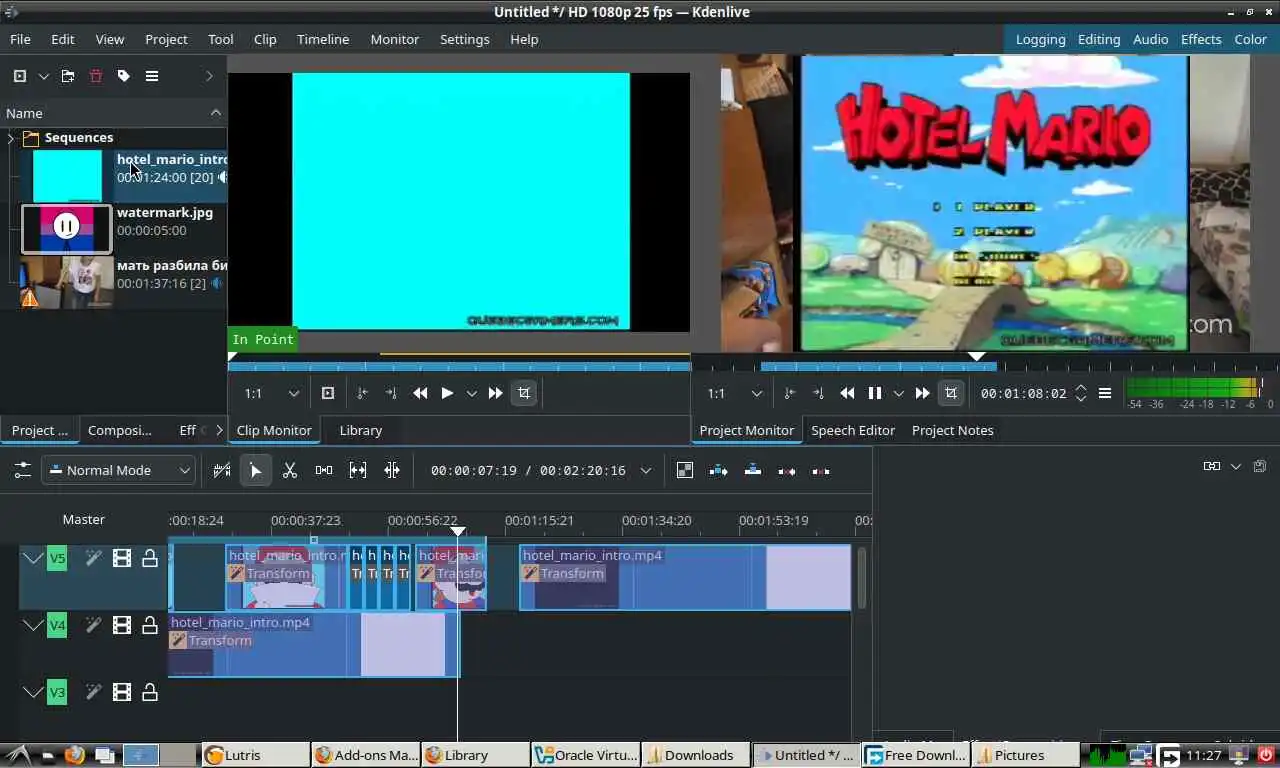This screenshot has height=768, width=1280.
Task: Click the project monitor timecode stepper arrows
Action: click(x=1080, y=393)
